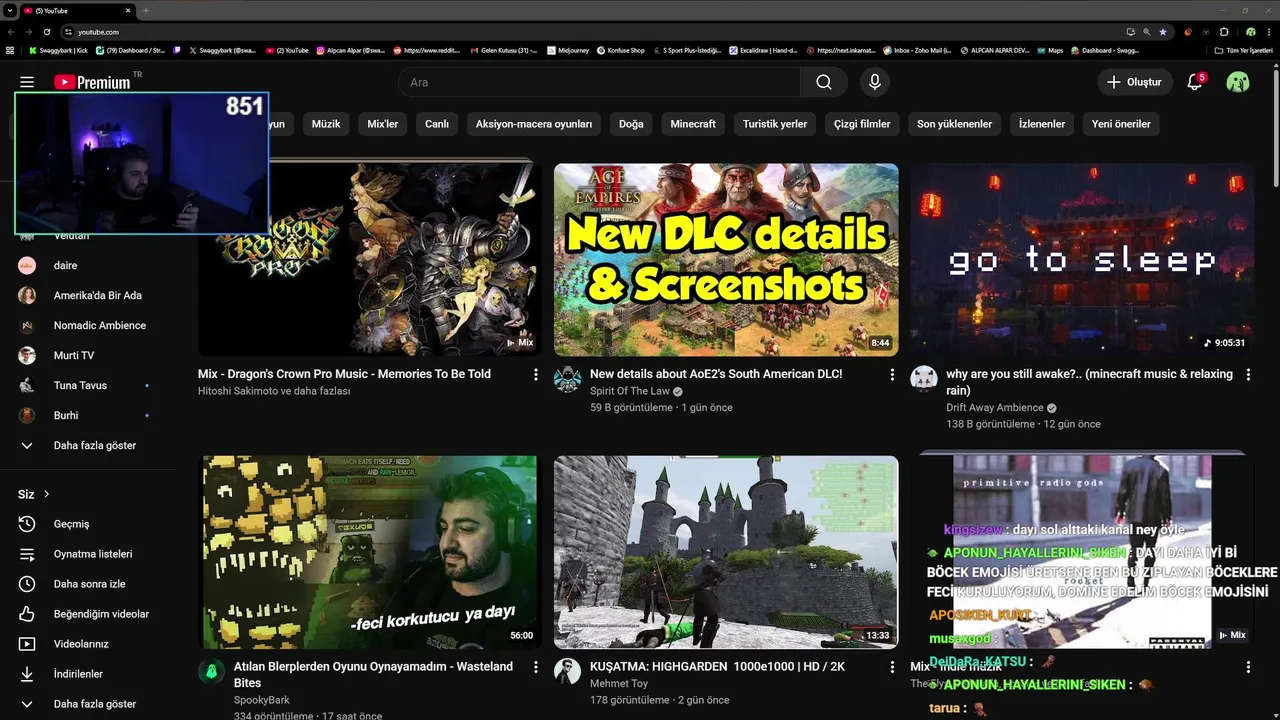1280x720 pixels.
Task: Select the Yeni öneriler filter chip
Action: click(x=1121, y=124)
